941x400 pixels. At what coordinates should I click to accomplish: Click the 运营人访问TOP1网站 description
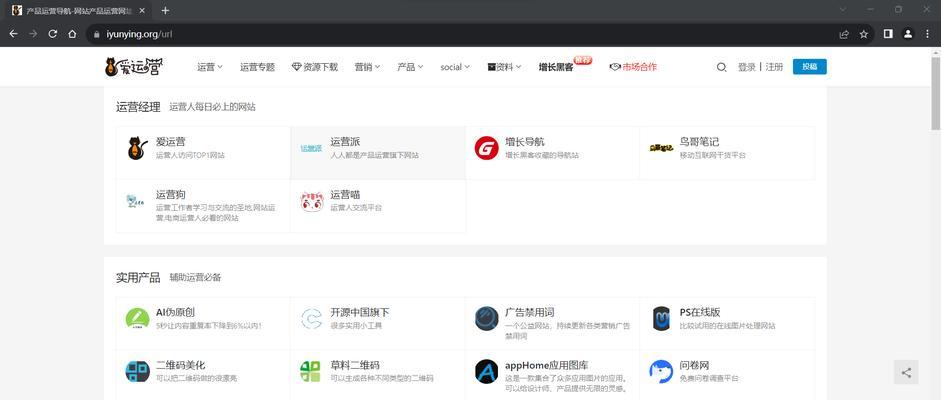(x=190, y=155)
